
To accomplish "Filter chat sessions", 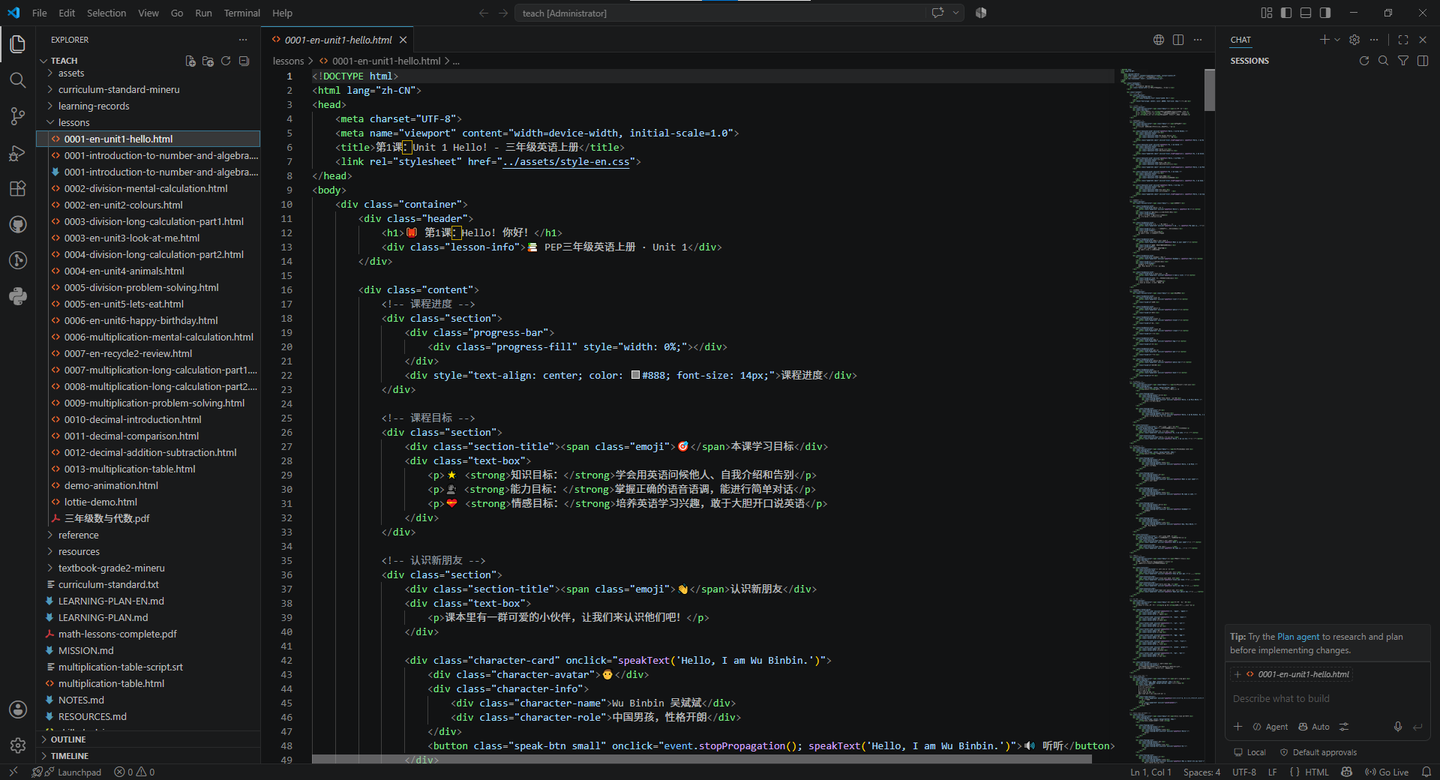I will [x=1403, y=61].
